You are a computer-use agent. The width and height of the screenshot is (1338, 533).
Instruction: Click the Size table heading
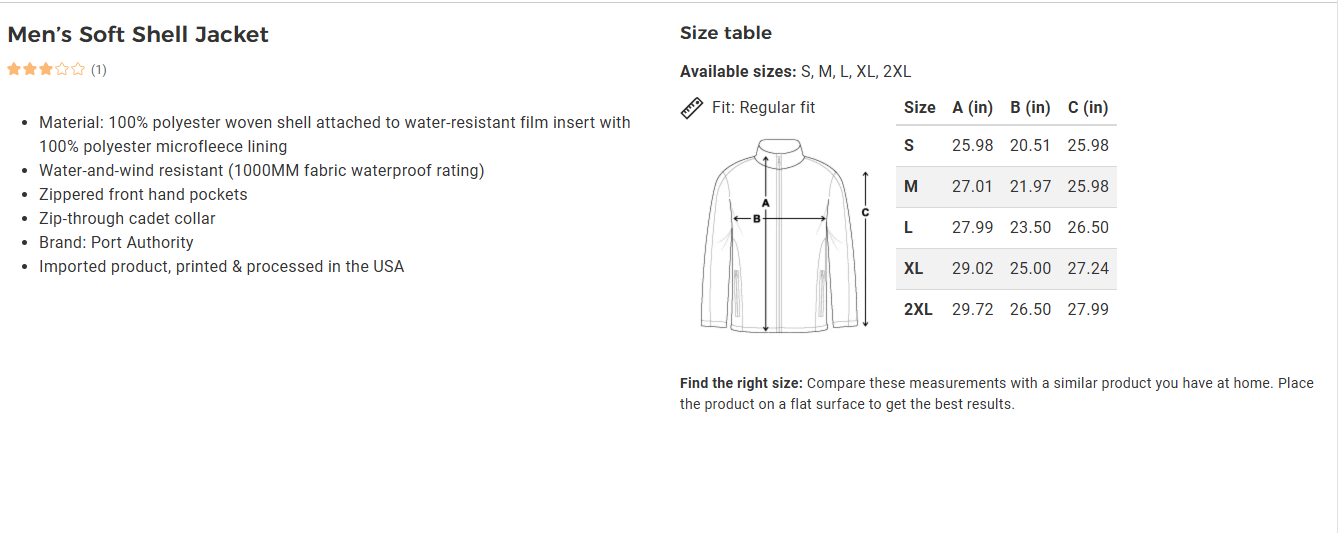point(726,33)
